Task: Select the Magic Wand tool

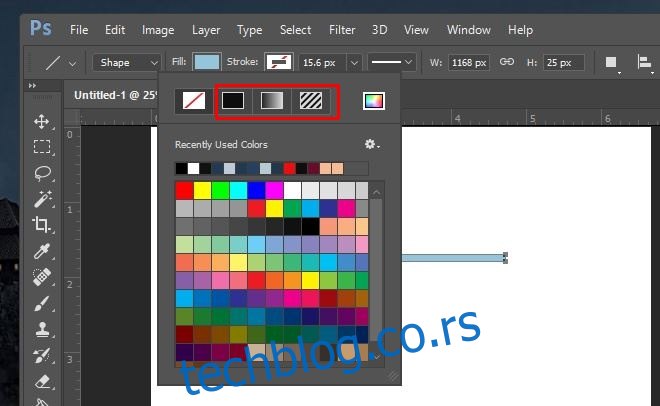Action: [43, 199]
